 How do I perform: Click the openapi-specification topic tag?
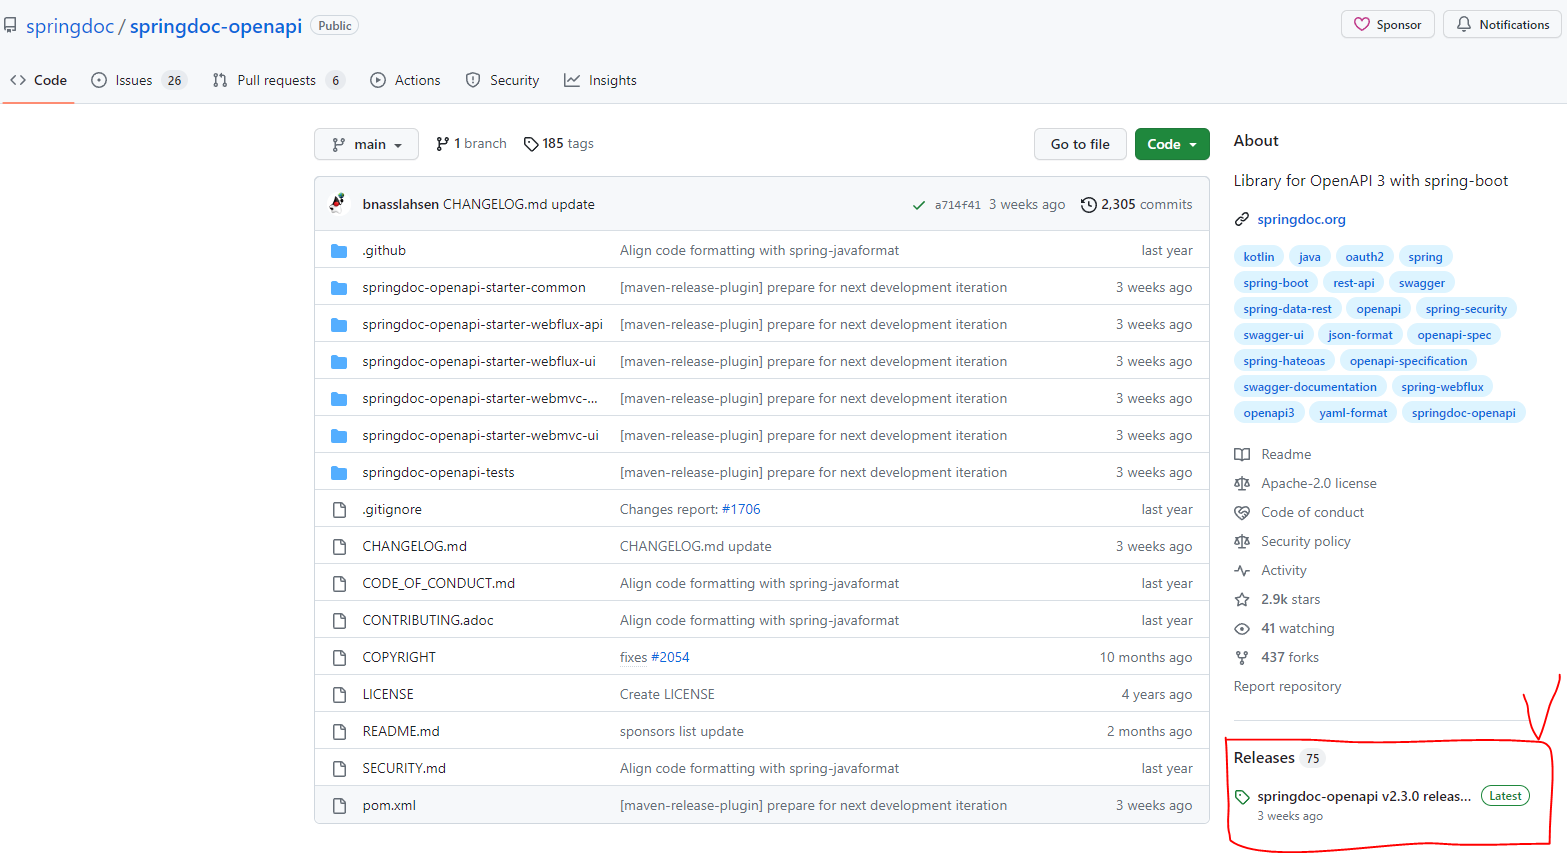[x=1408, y=361]
